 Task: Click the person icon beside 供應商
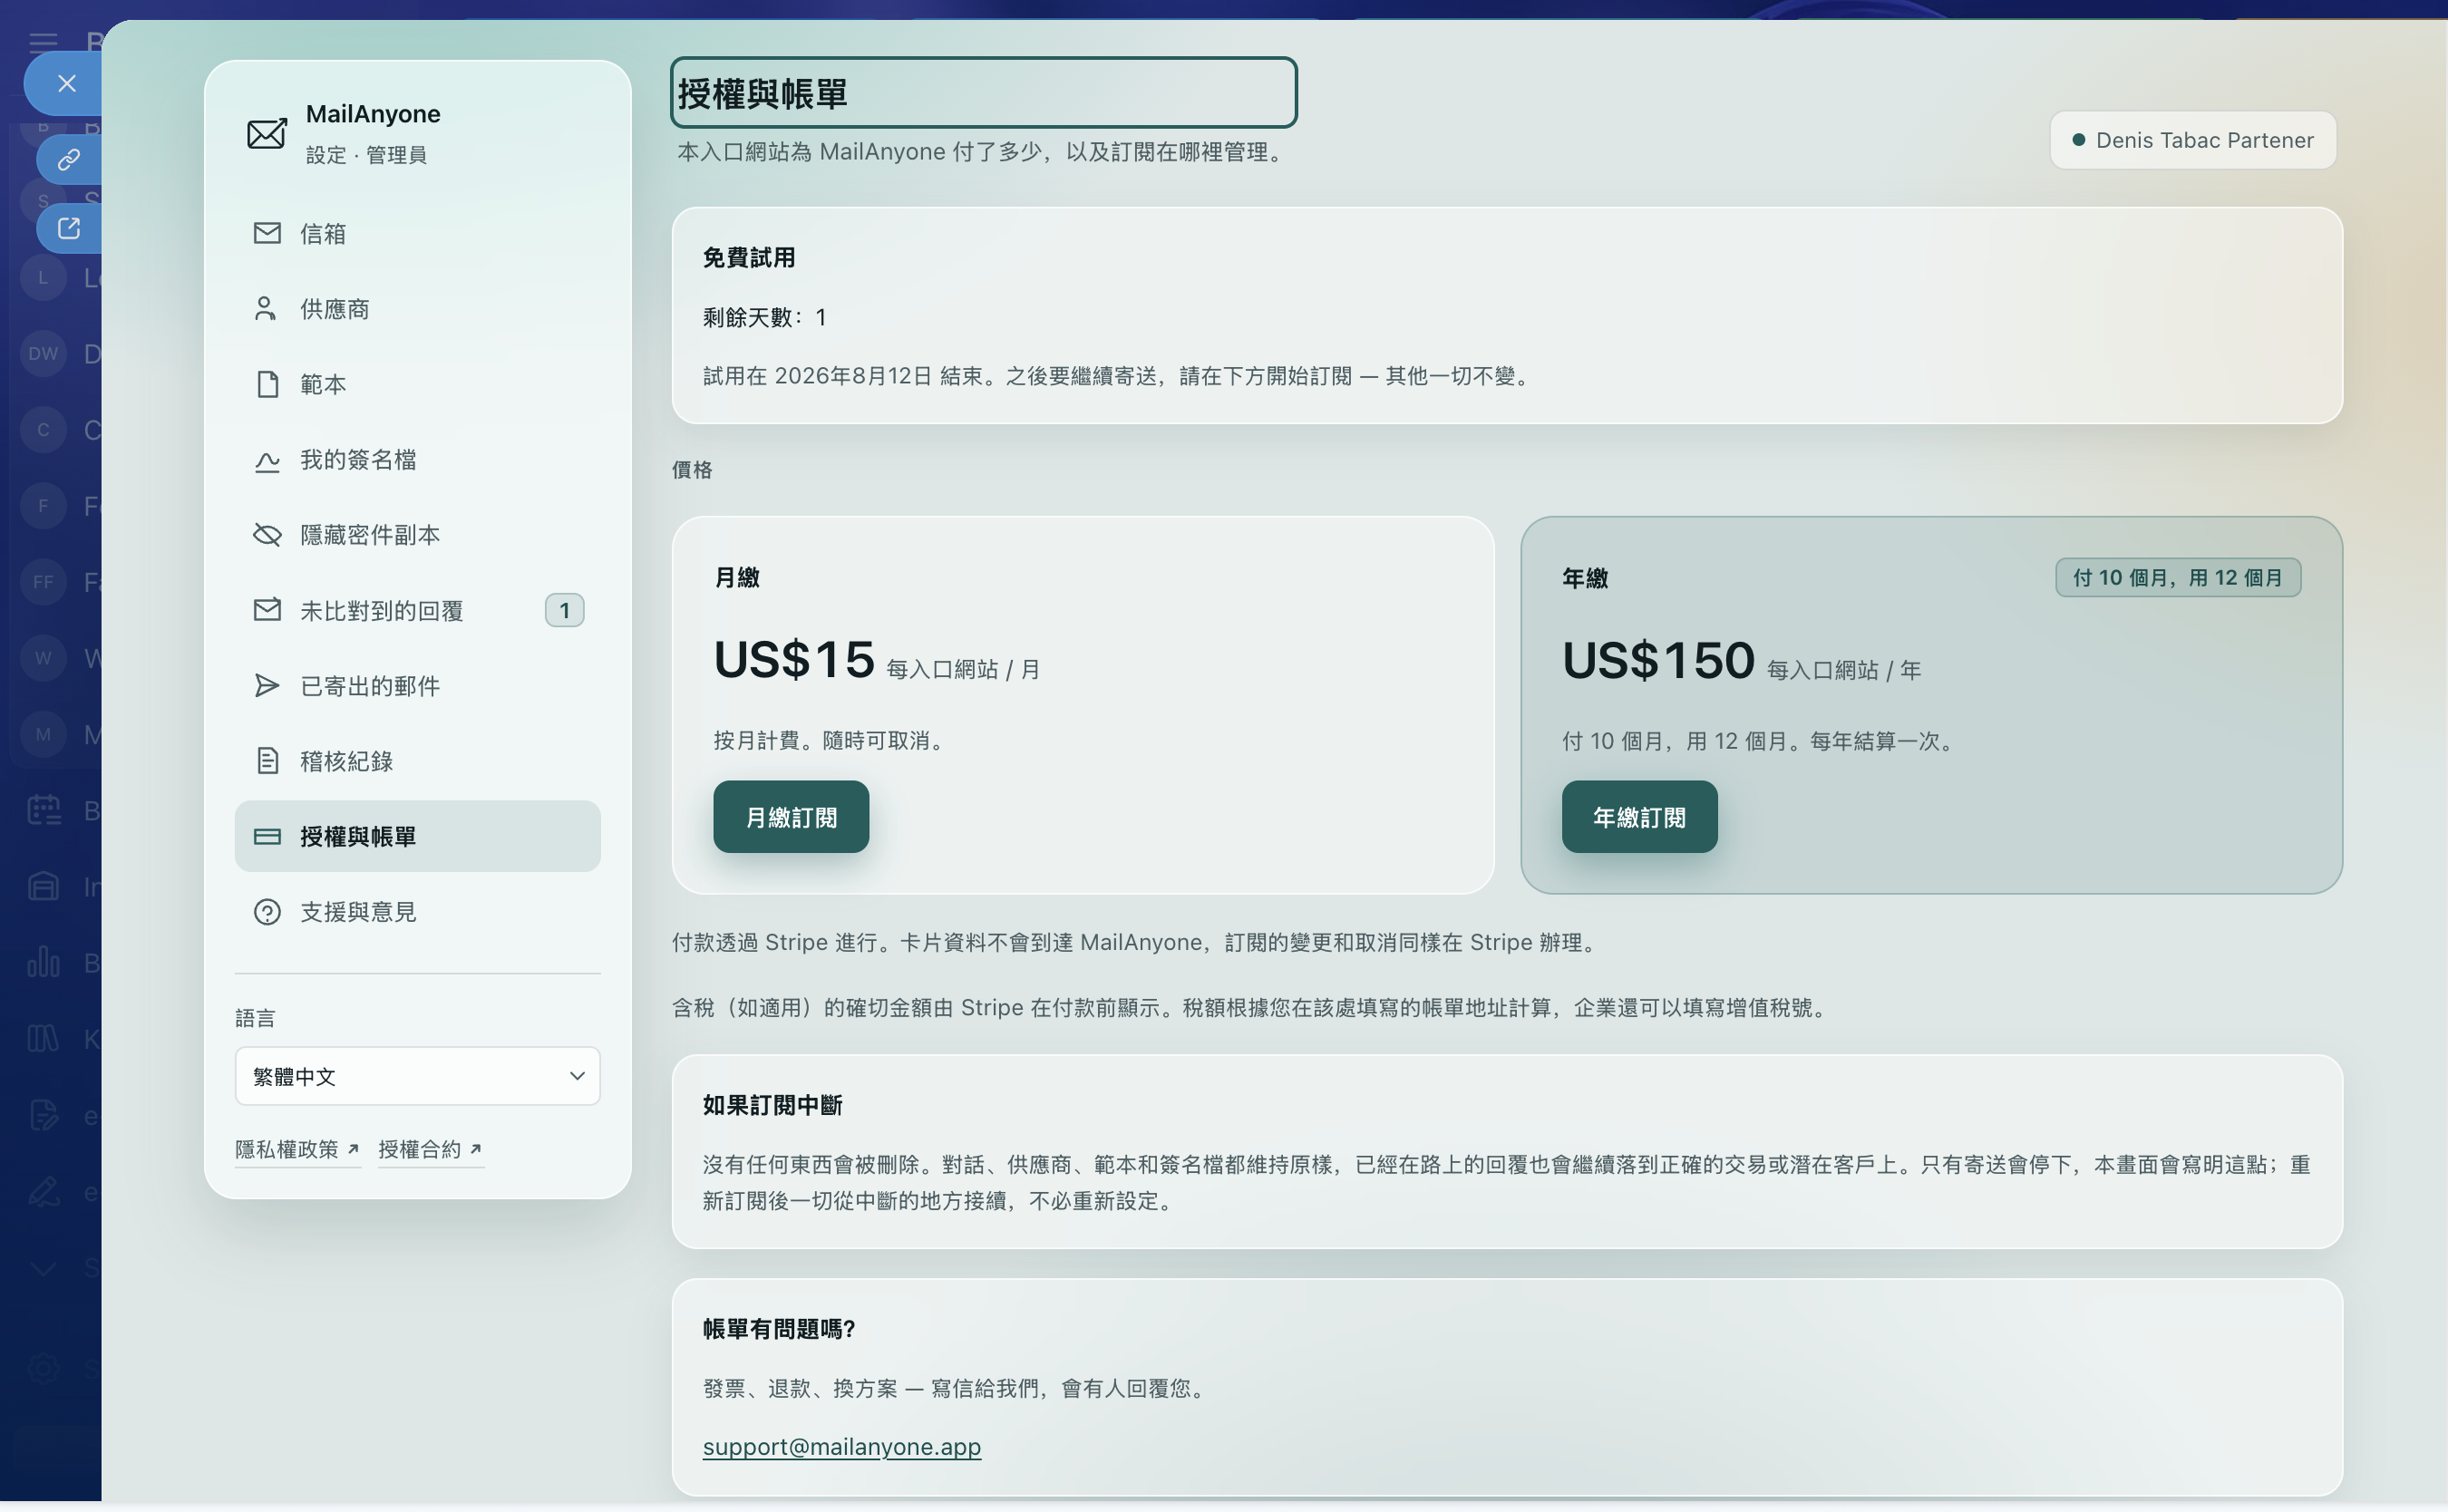pos(265,309)
